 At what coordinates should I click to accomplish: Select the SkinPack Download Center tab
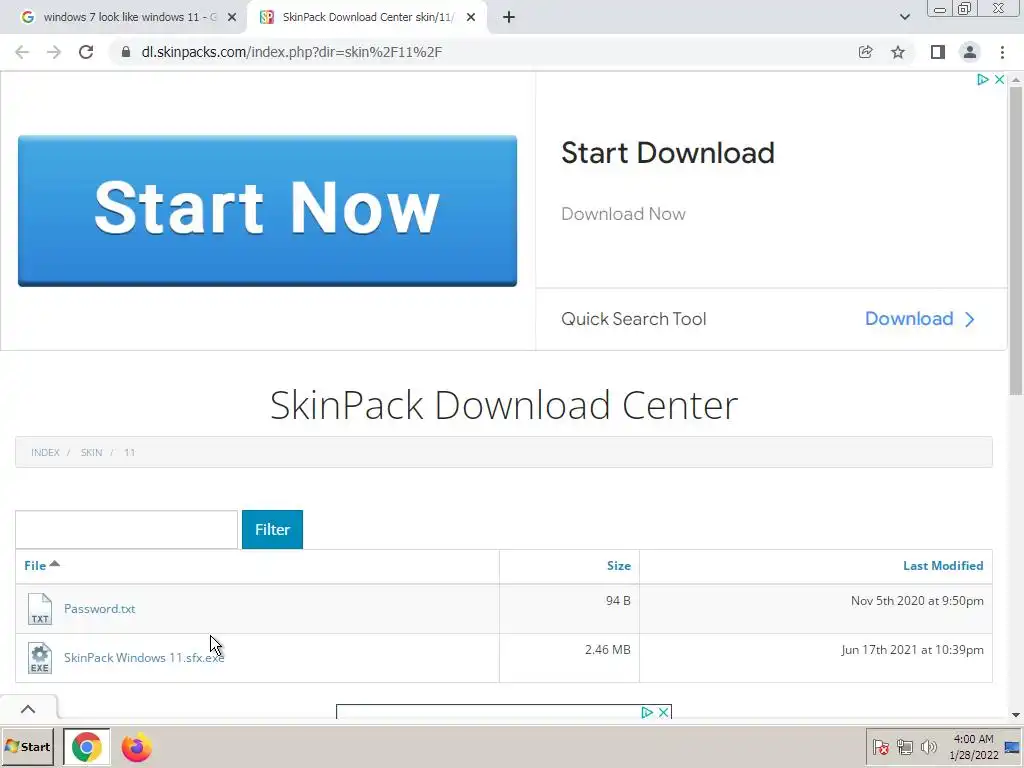(x=366, y=17)
